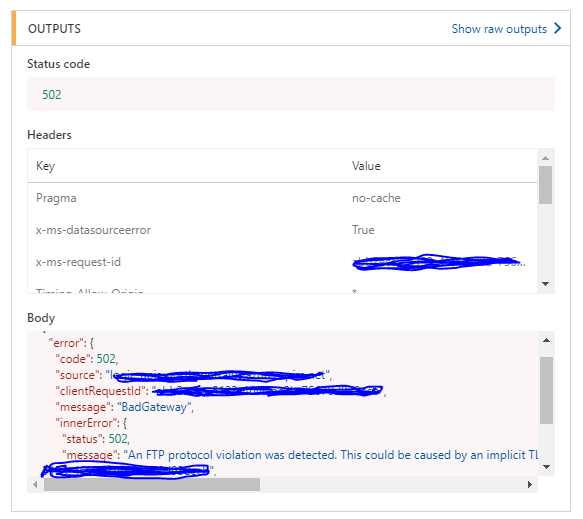Select the x-ms-request-id key

click(78, 262)
